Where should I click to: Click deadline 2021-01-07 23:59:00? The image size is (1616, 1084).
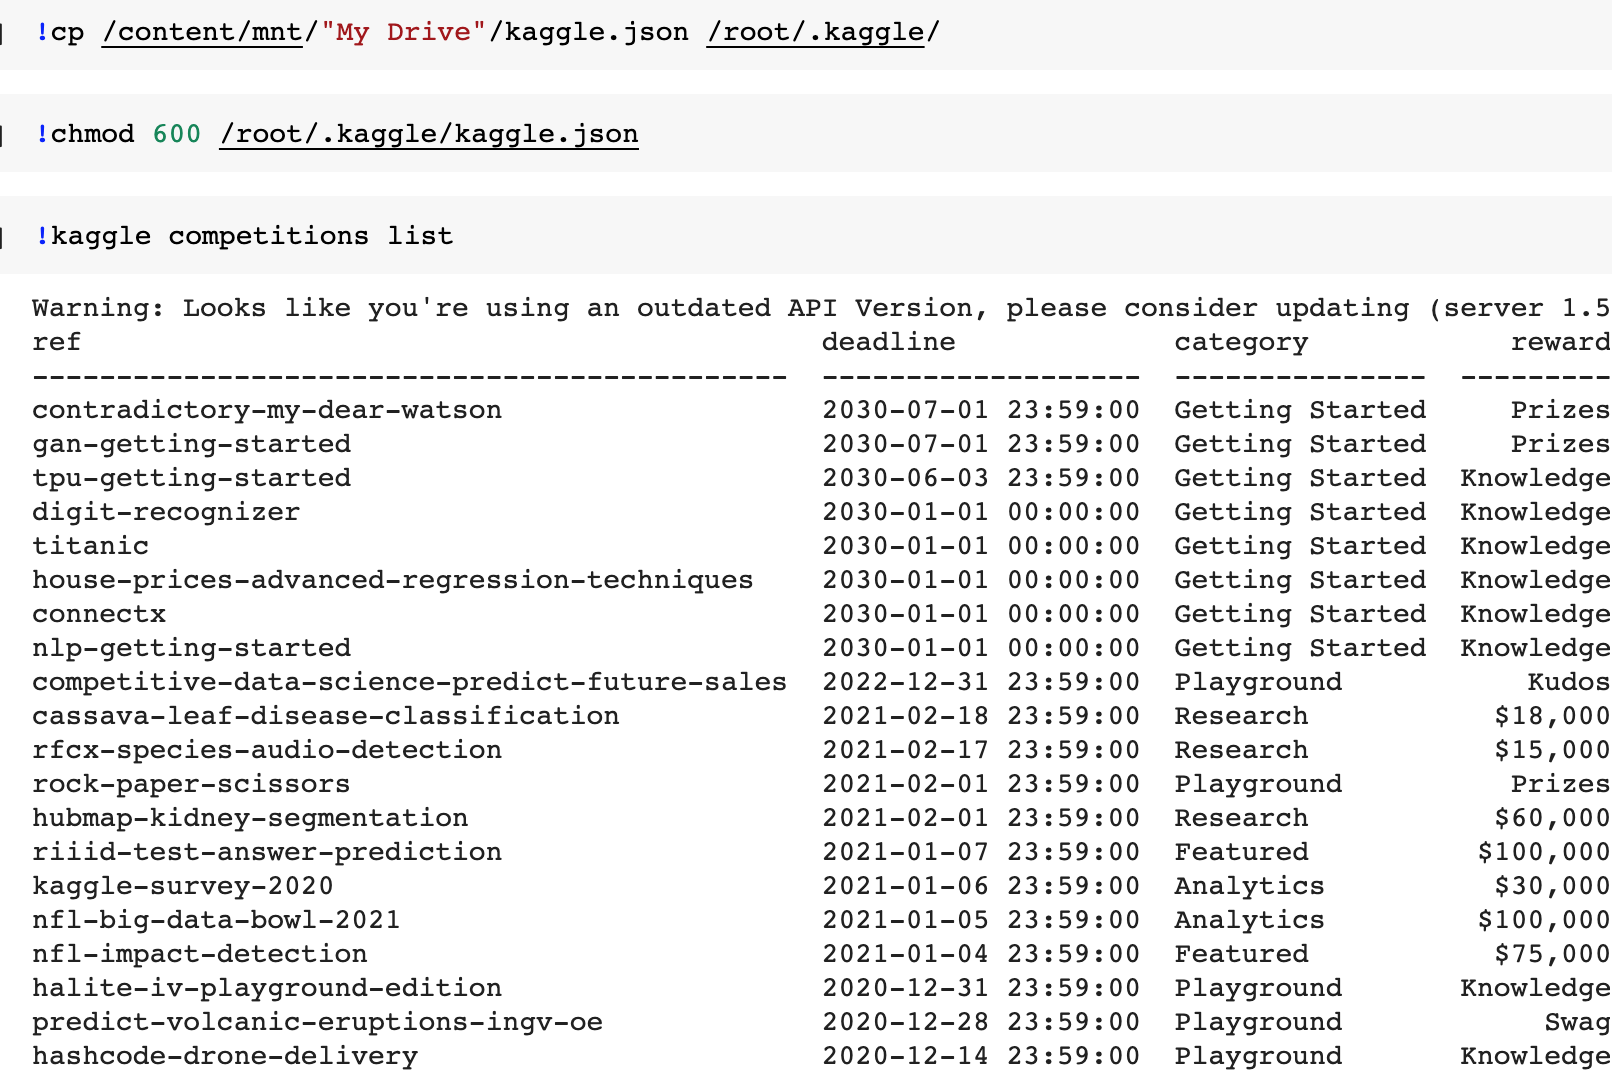click(x=981, y=852)
